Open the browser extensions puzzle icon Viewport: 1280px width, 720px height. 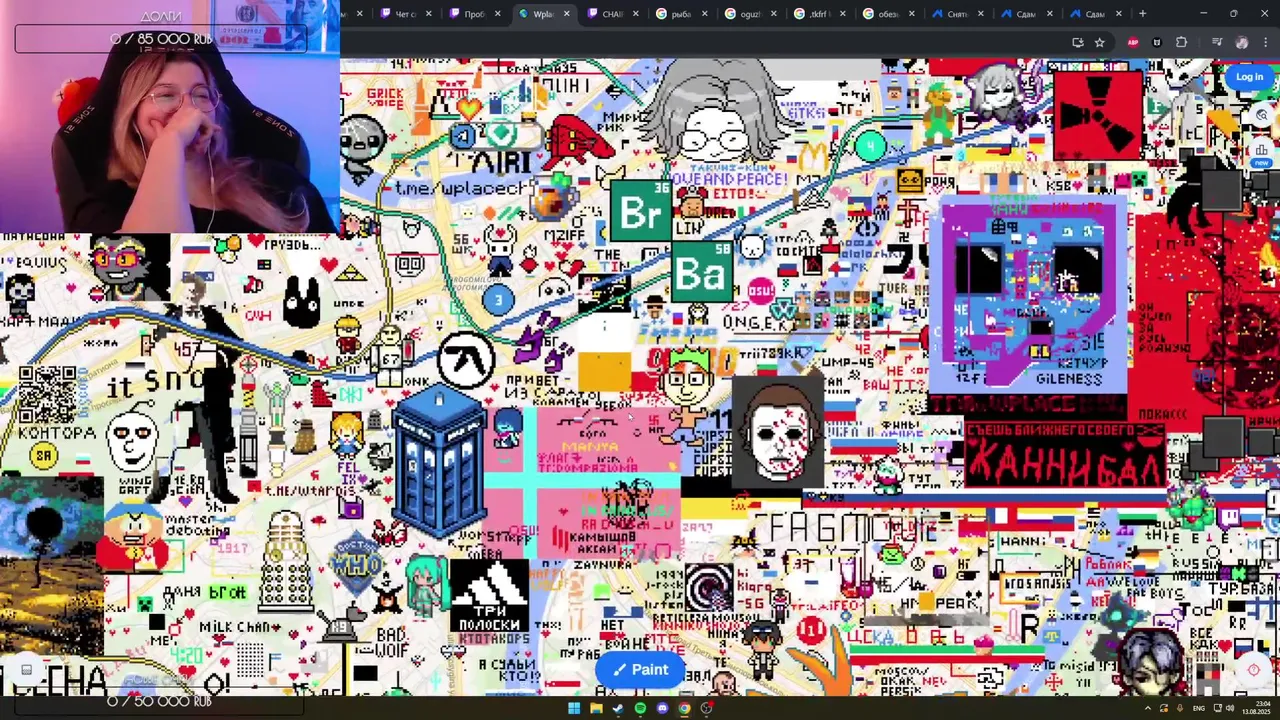(1182, 42)
